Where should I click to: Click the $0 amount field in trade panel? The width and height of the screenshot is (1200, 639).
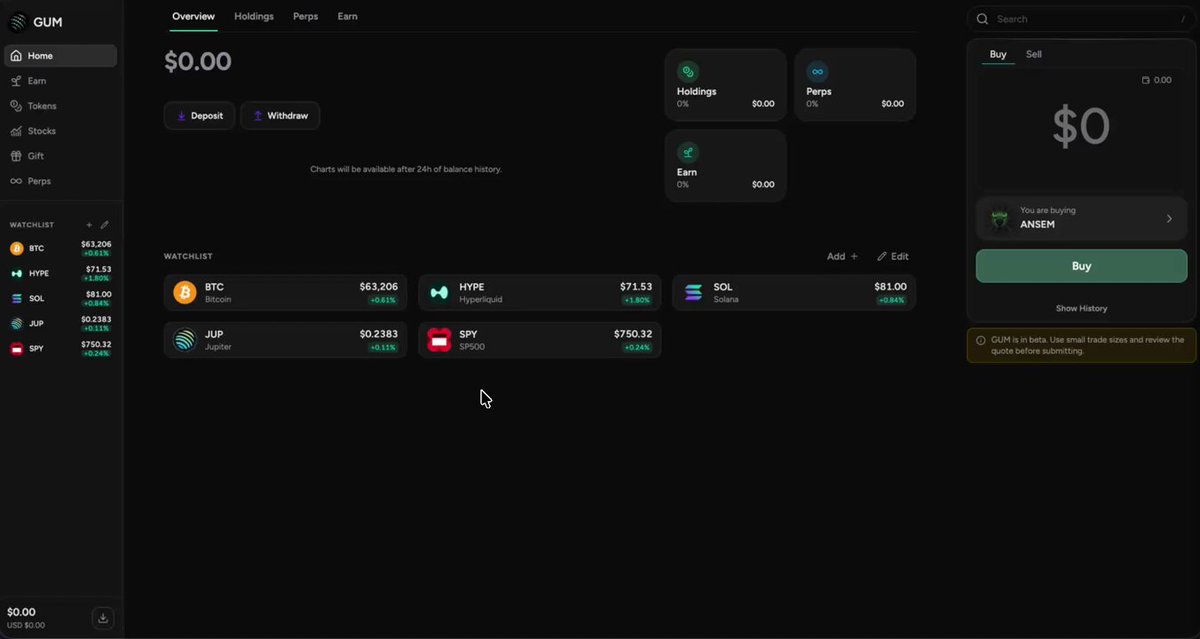1081,127
